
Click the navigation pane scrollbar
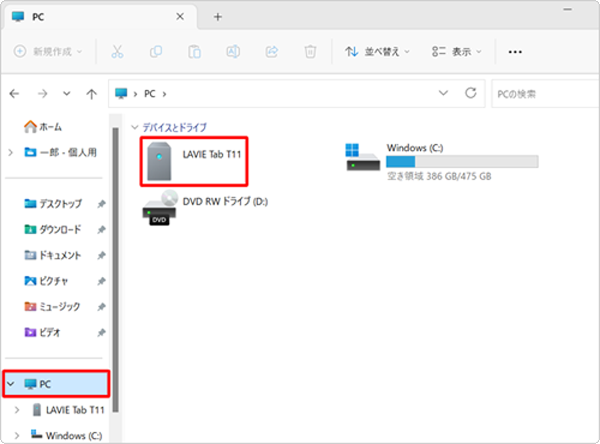pyautogui.click(x=115, y=270)
